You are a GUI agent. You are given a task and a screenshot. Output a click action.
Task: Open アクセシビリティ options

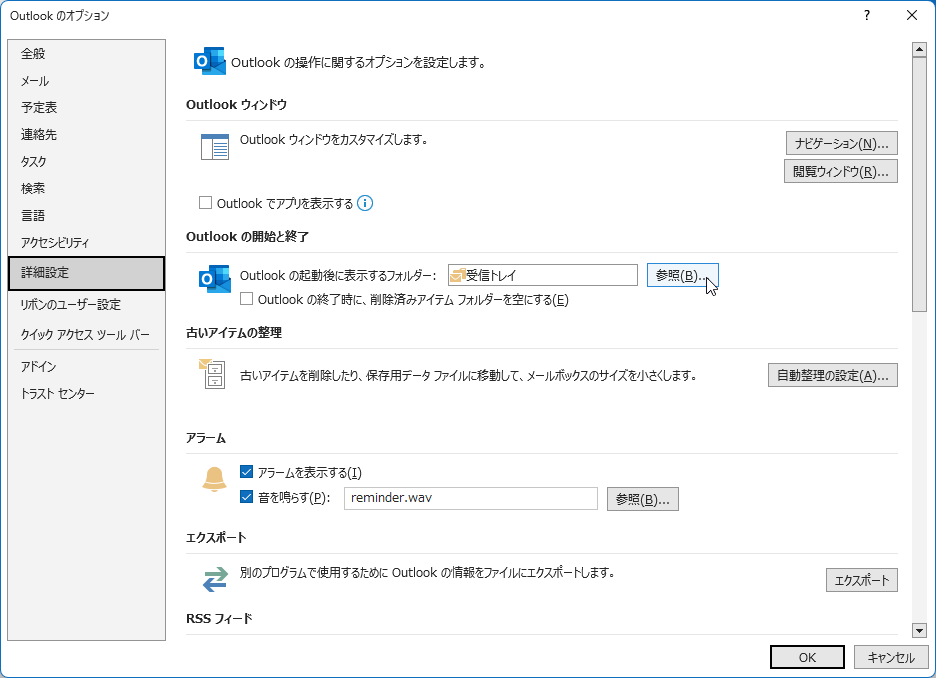(87, 242)
